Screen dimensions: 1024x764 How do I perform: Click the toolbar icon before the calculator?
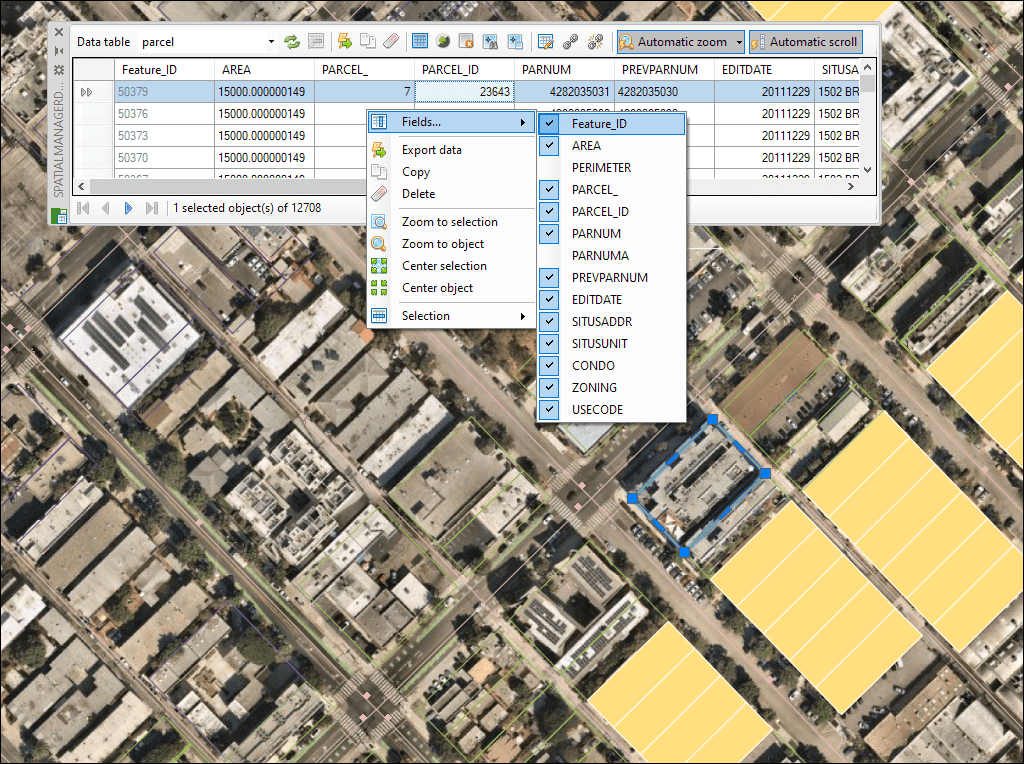point(515,42)
